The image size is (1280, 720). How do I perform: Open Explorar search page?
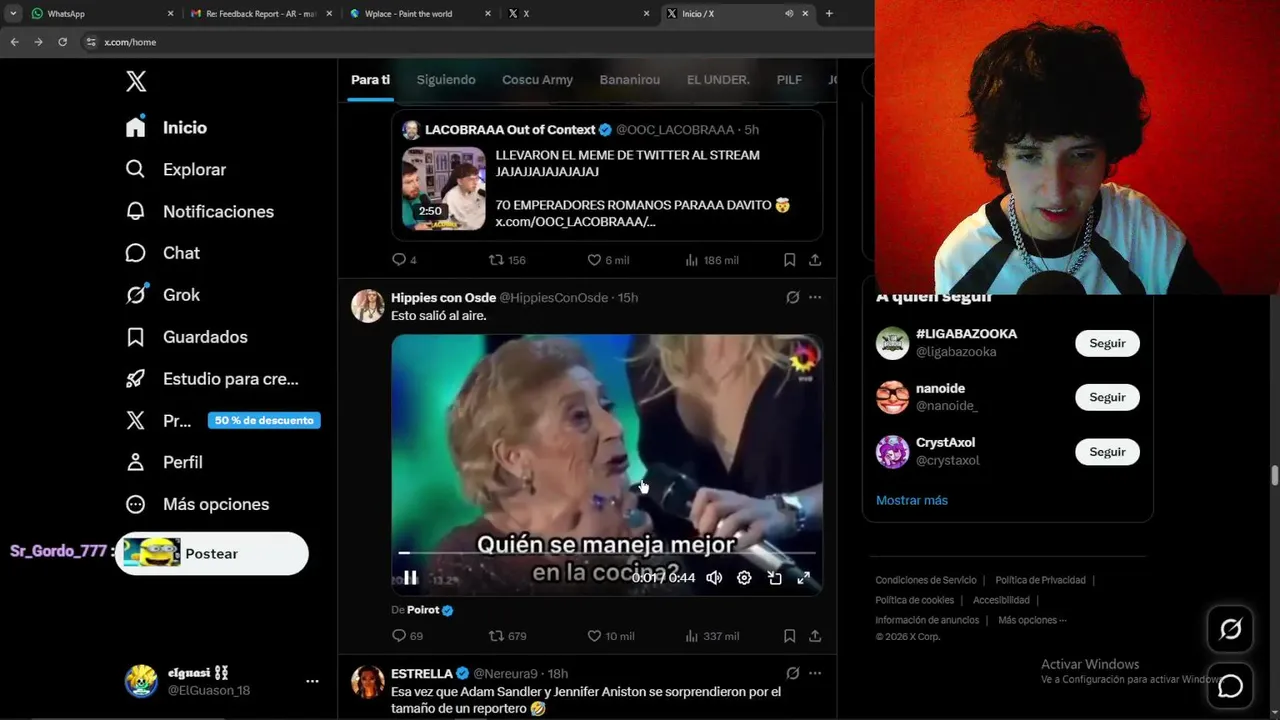(x=176, y=169)
